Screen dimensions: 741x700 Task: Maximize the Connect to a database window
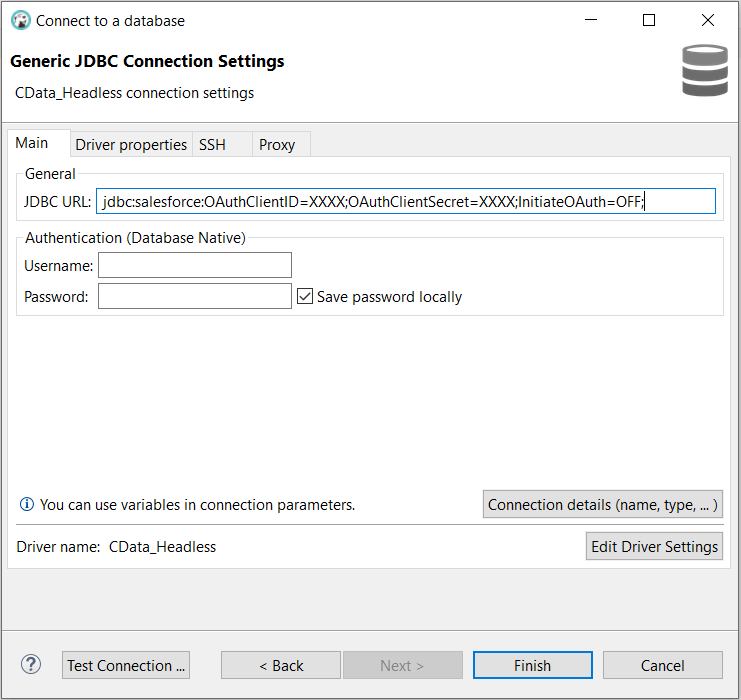[649, 20]
